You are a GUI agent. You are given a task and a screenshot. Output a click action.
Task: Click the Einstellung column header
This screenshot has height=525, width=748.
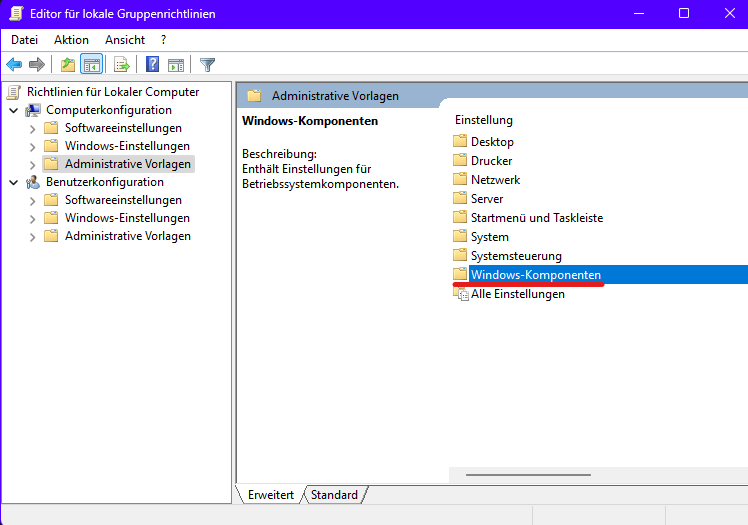tap(484, 120)
